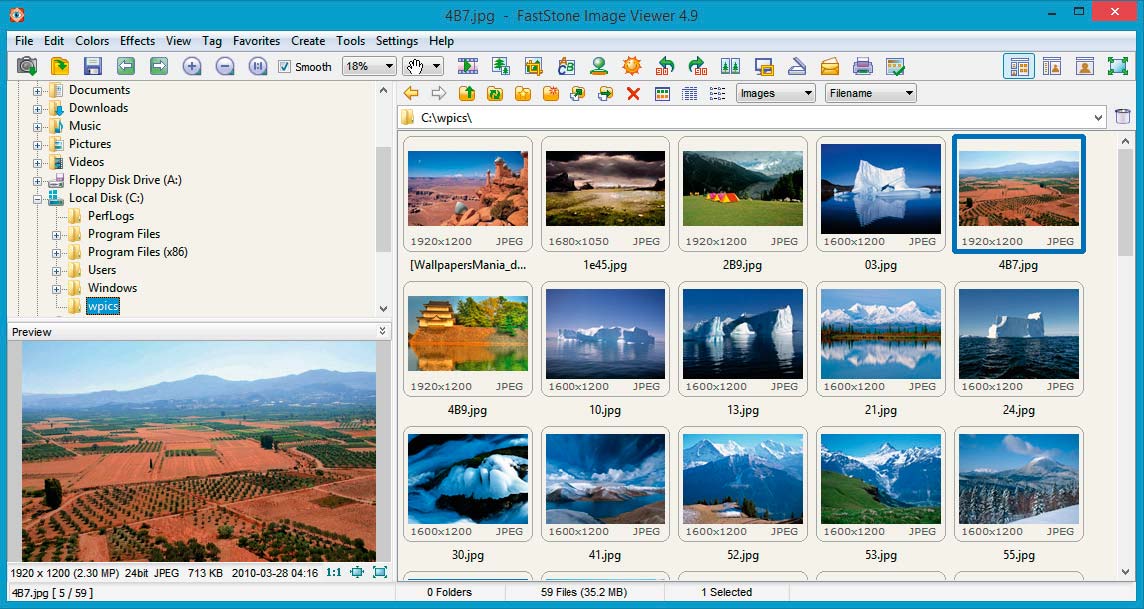Screen dimensions: 1144x609
Task: Start the slideshow with the filmstrip icon
Action: click(x=468, y=66)
